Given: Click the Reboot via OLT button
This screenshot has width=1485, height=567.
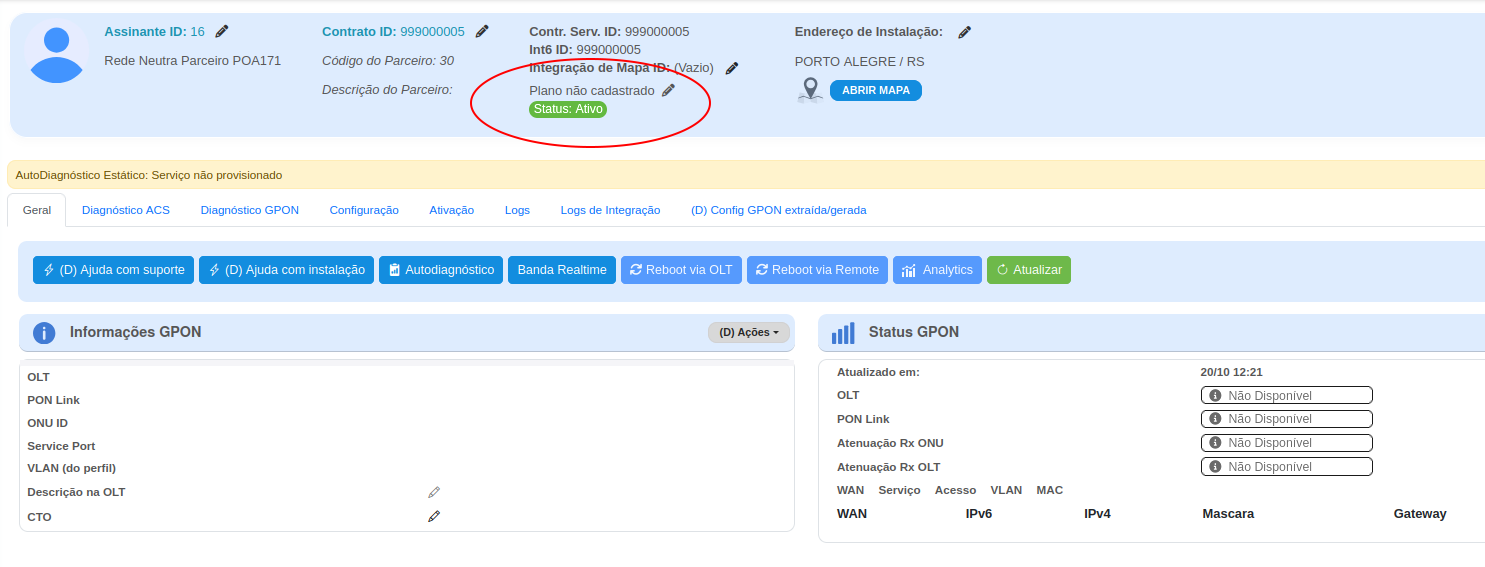Looking at the screenshot, I should coord(681,270).
